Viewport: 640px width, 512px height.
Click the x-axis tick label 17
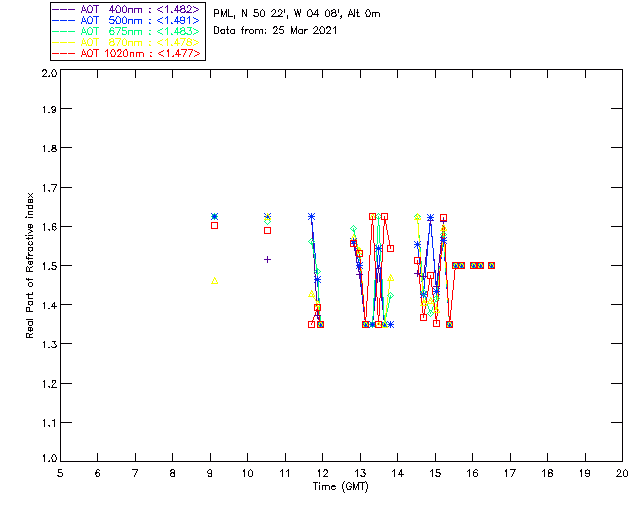(x=510, y=473)
